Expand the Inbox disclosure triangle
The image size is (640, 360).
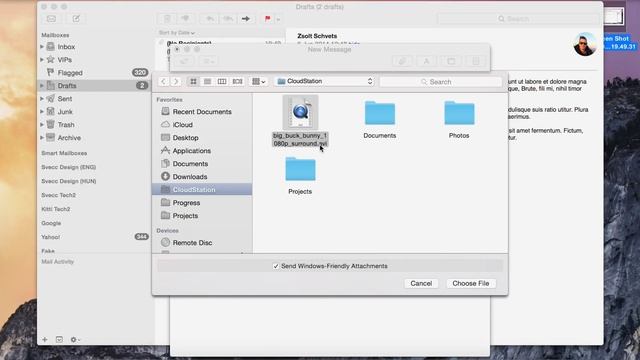pos(42,47)
